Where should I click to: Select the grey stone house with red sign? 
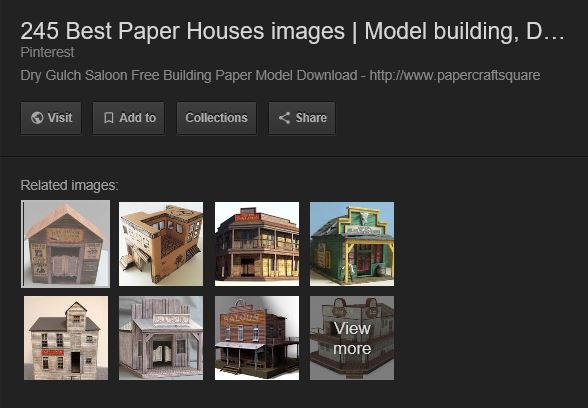(66, 338)
